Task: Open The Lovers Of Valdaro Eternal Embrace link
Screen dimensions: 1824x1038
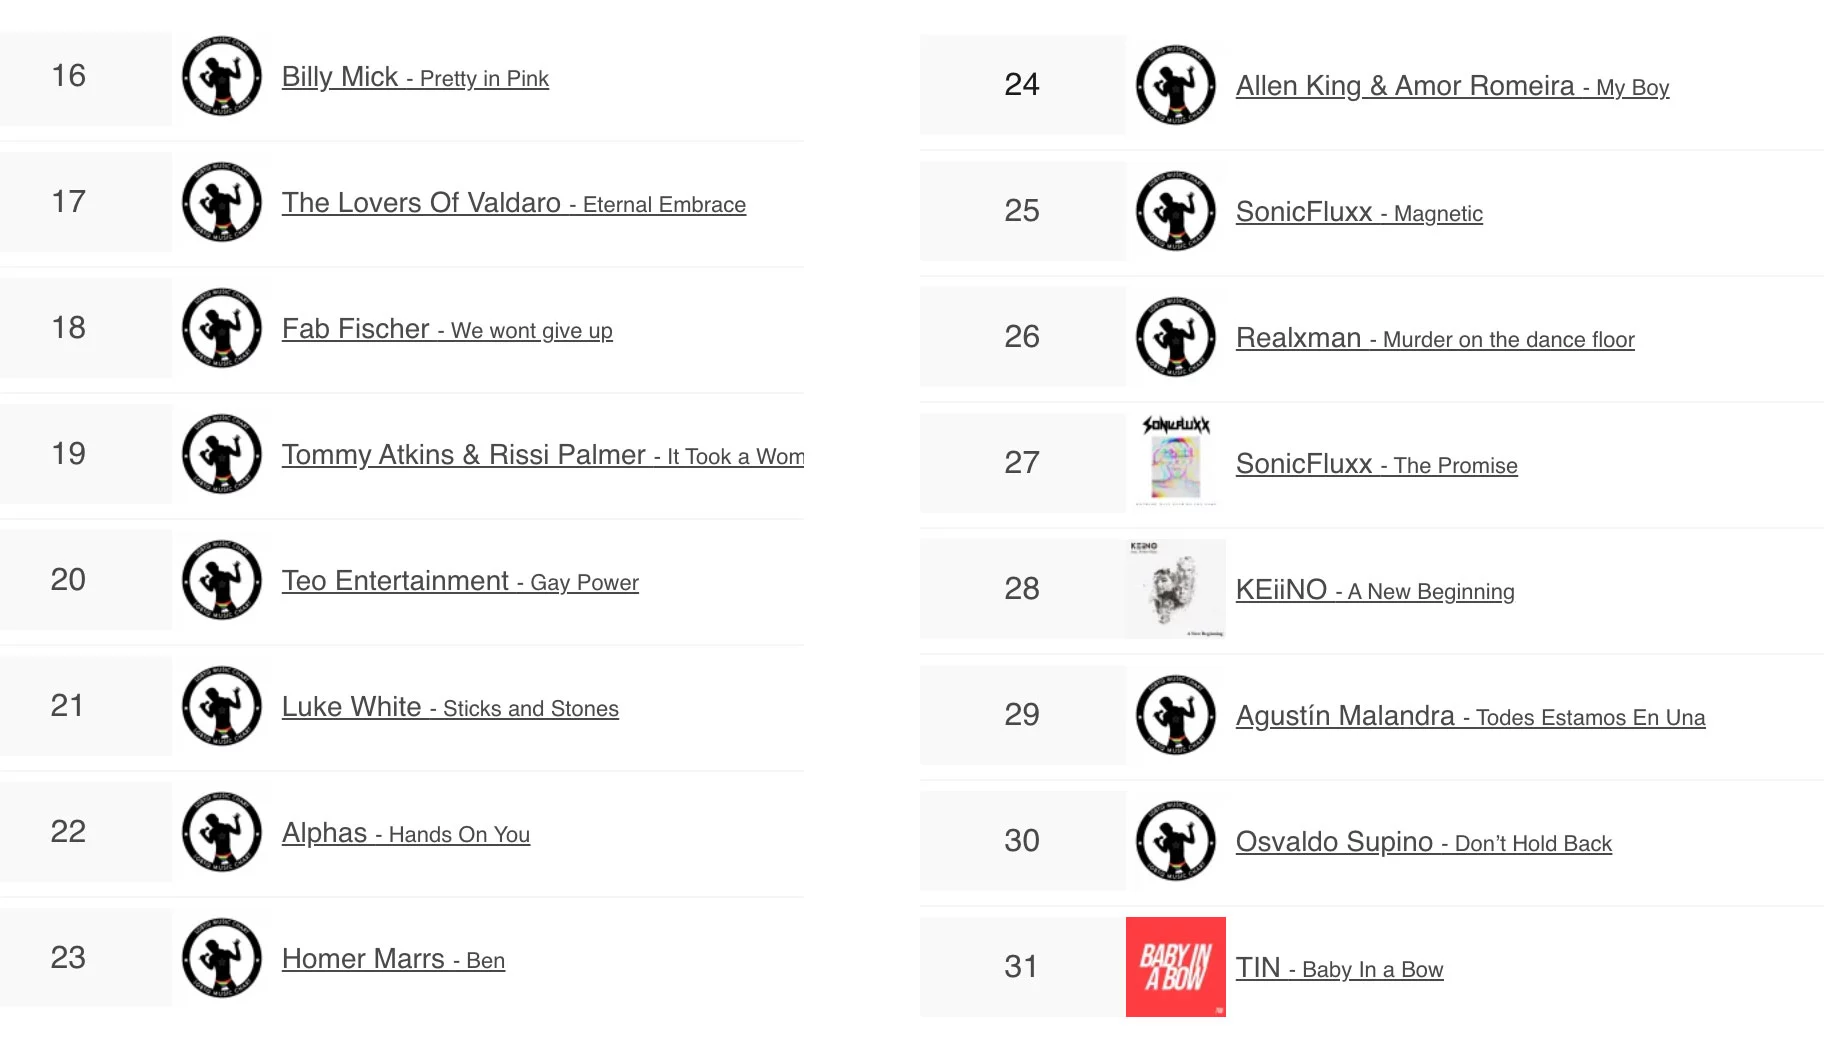Action: 513,204
